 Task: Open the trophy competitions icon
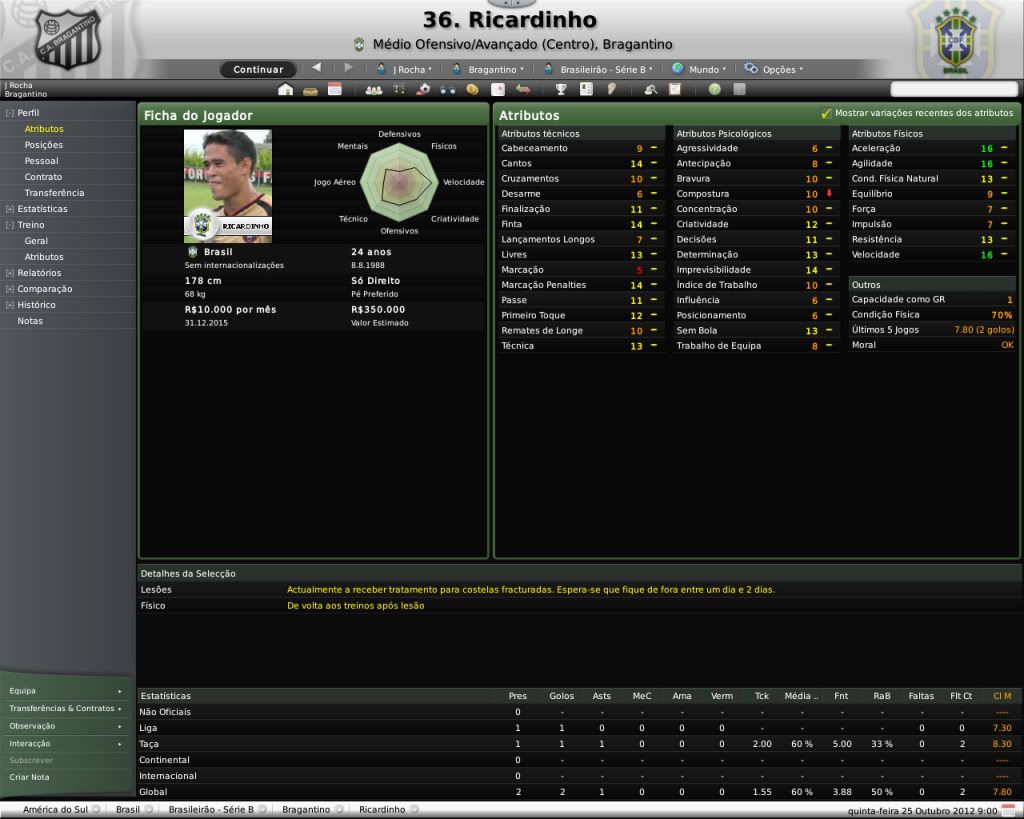(x=561, y=89)
